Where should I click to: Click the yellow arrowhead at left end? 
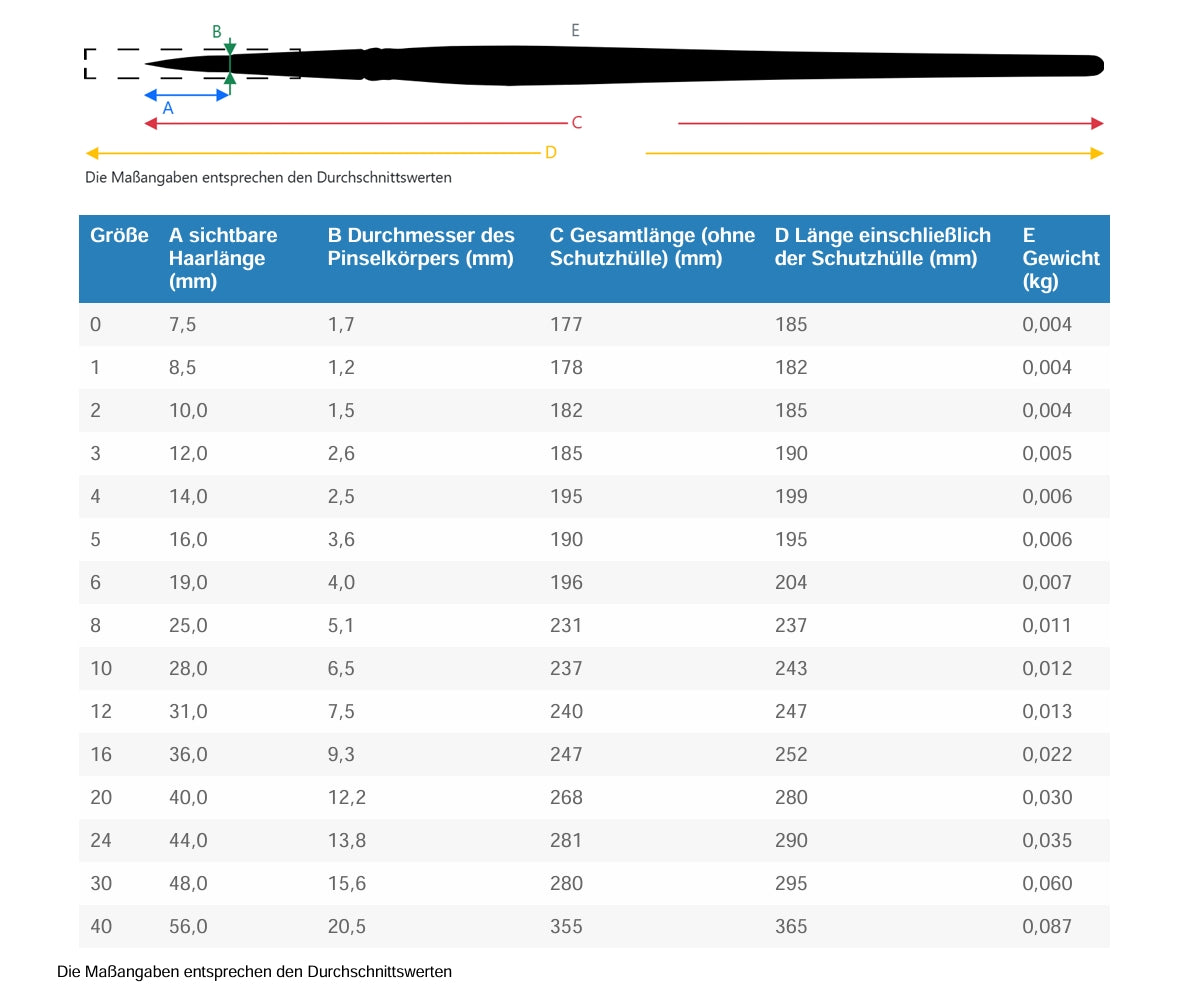(x=92, y=153)
